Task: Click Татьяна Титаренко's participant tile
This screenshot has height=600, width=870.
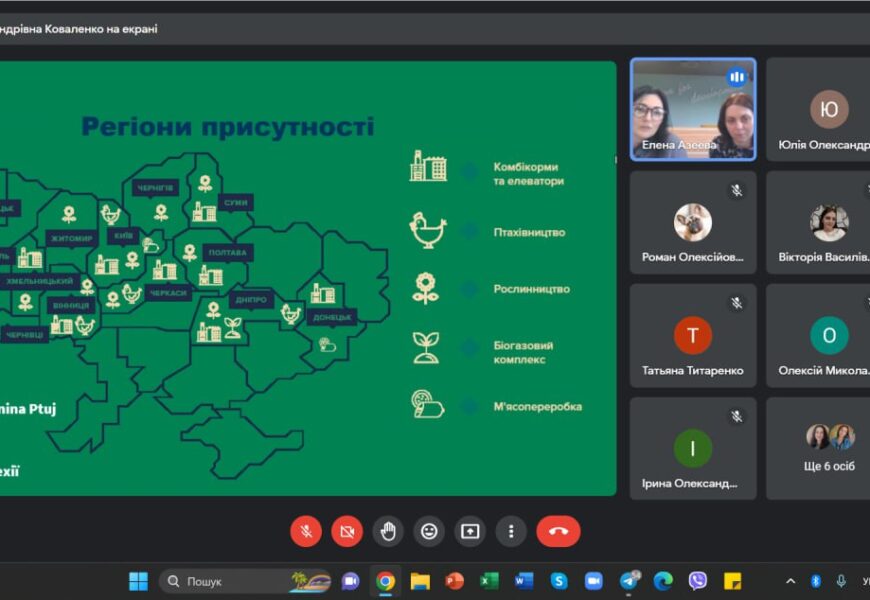Action: point(693,335)
